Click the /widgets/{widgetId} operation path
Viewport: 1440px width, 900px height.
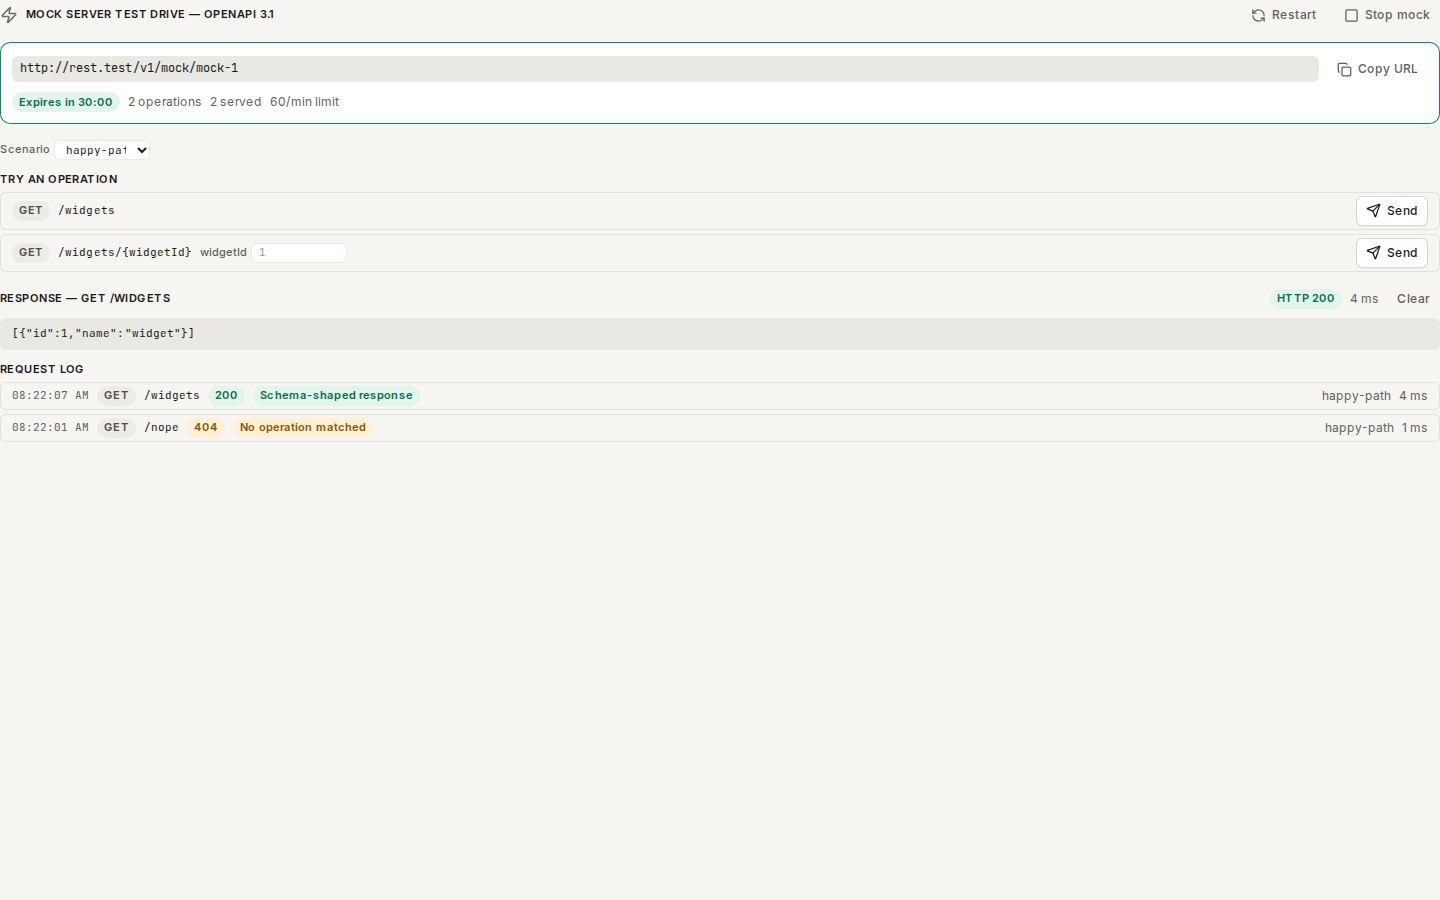pos(125,253)
